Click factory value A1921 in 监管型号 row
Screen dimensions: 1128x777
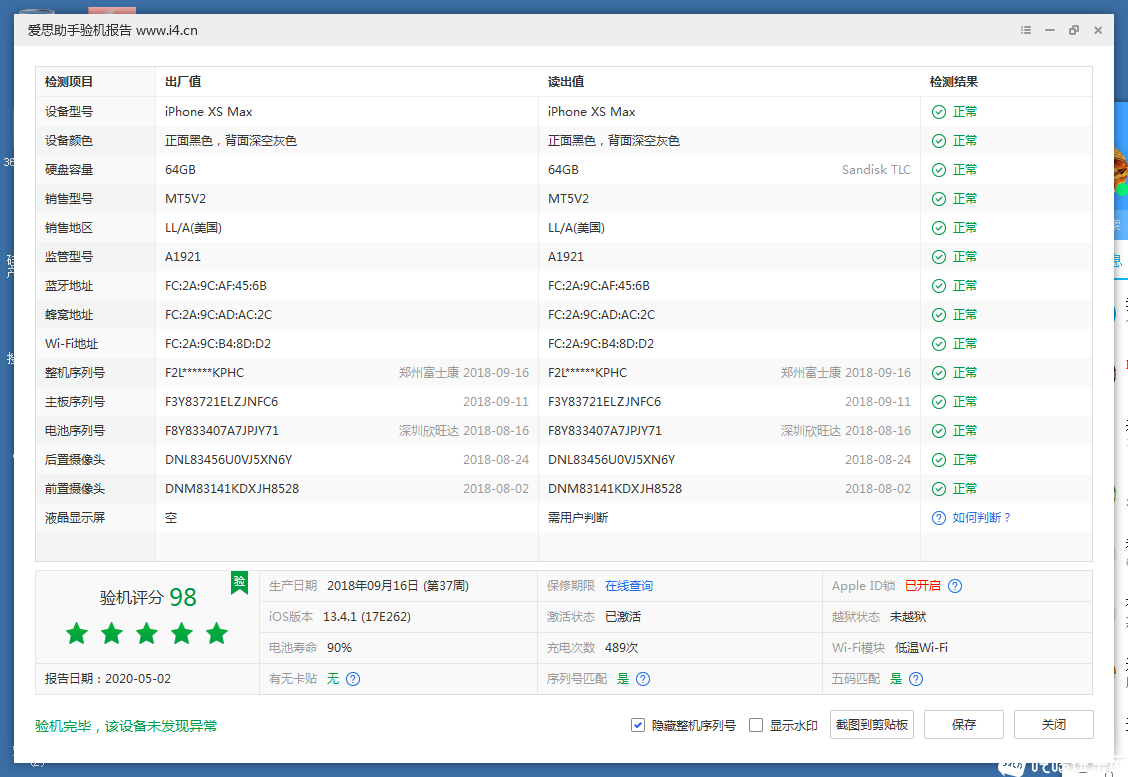click(183, 257)
